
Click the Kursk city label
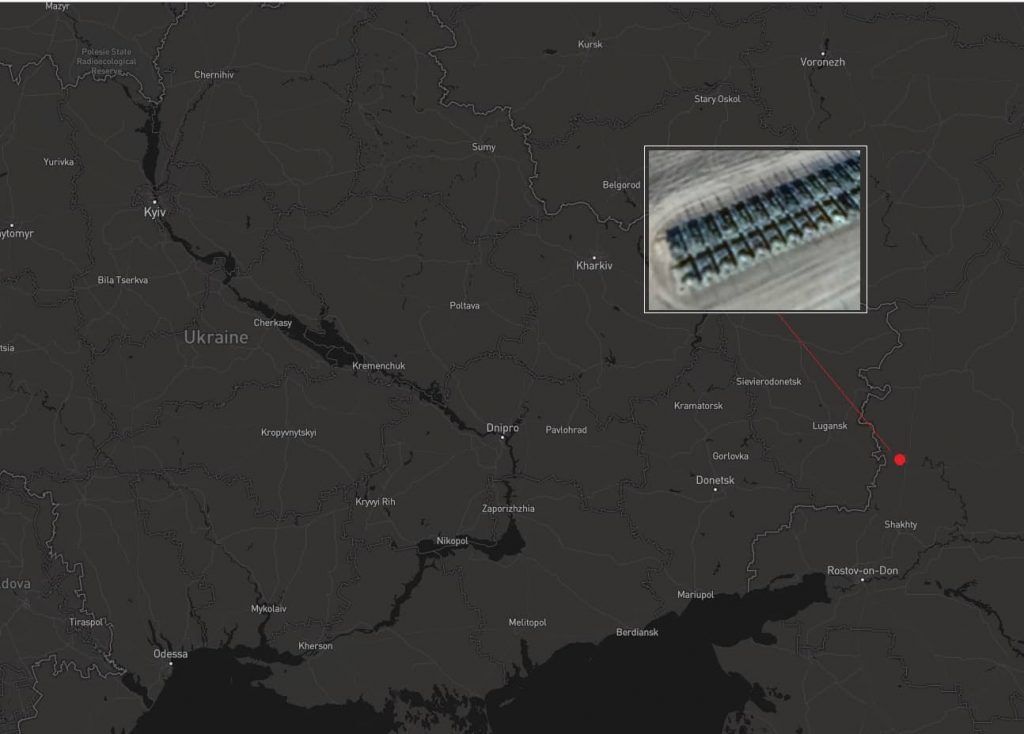[590, 45]
